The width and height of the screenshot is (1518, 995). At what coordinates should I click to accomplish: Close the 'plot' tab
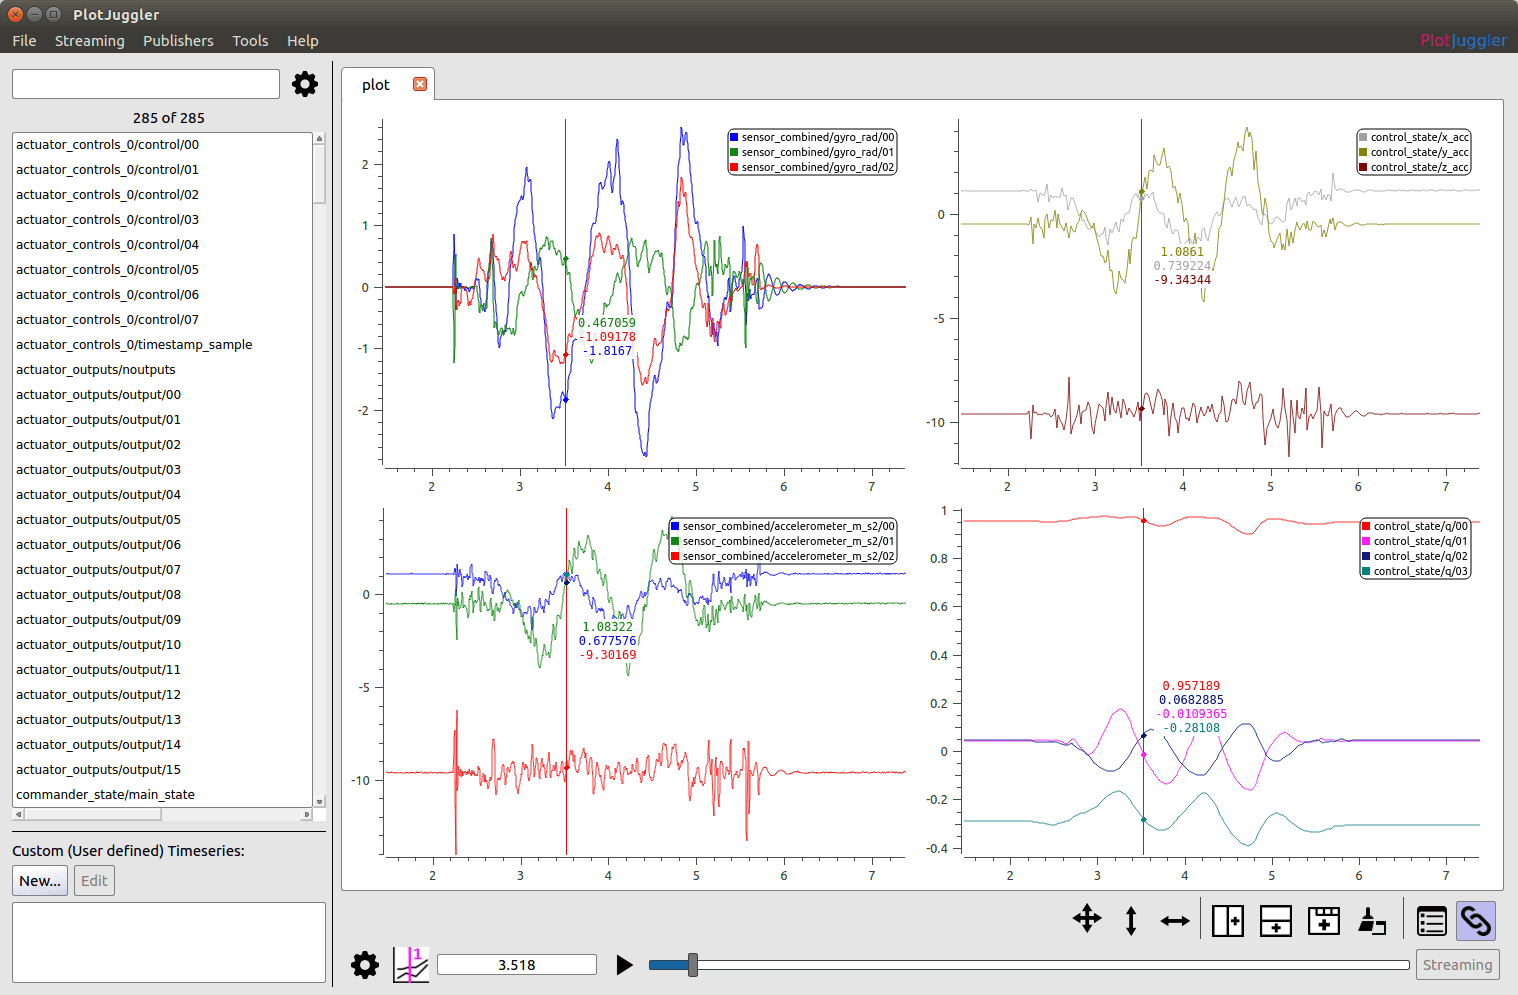pos(420,84)
